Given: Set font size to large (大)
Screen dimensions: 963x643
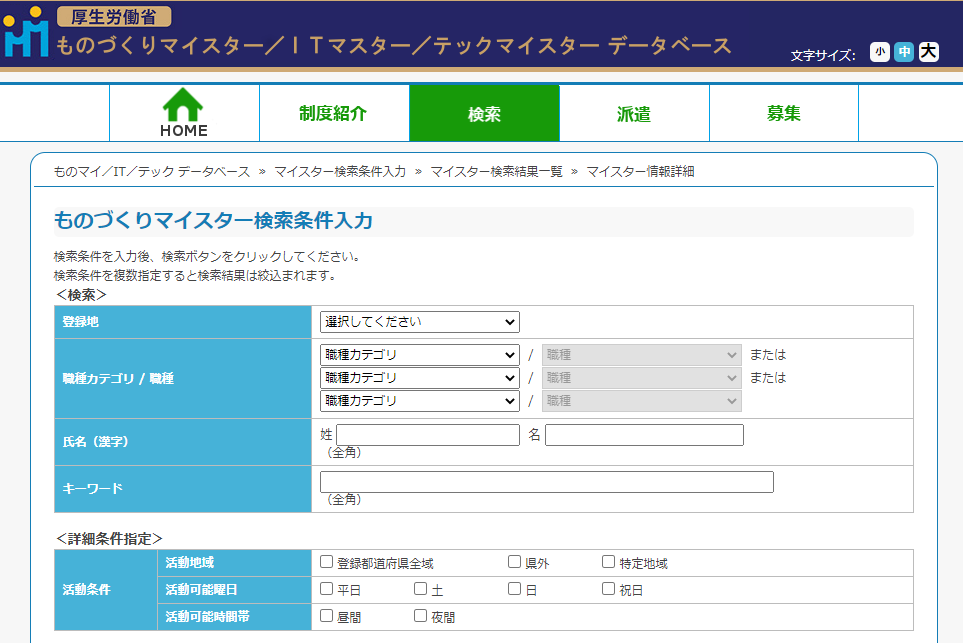Looking at the screenshot, I should [x=929, y=52].
